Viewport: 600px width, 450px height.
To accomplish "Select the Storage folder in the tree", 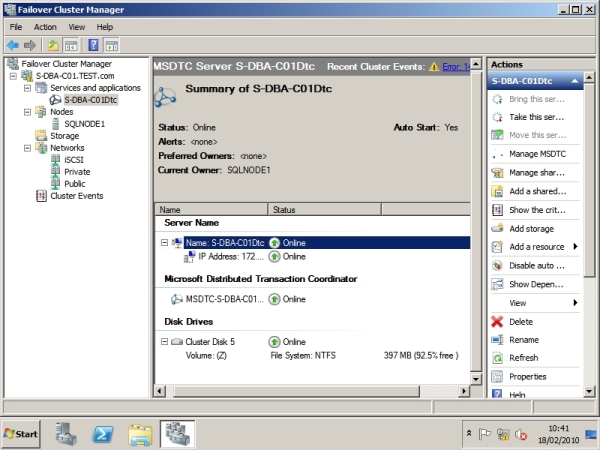I will [x=64, y=136].
